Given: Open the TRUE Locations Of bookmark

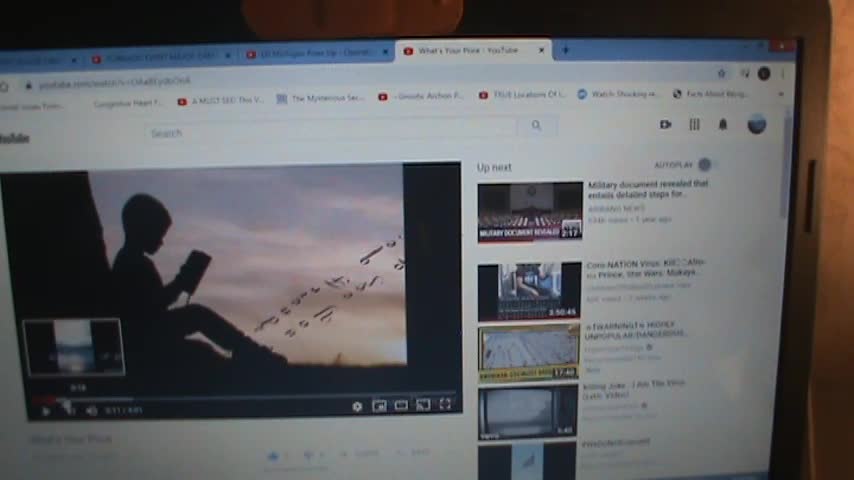Looking at the screenshot, I should pyautogui.click(x=522, y=95).
